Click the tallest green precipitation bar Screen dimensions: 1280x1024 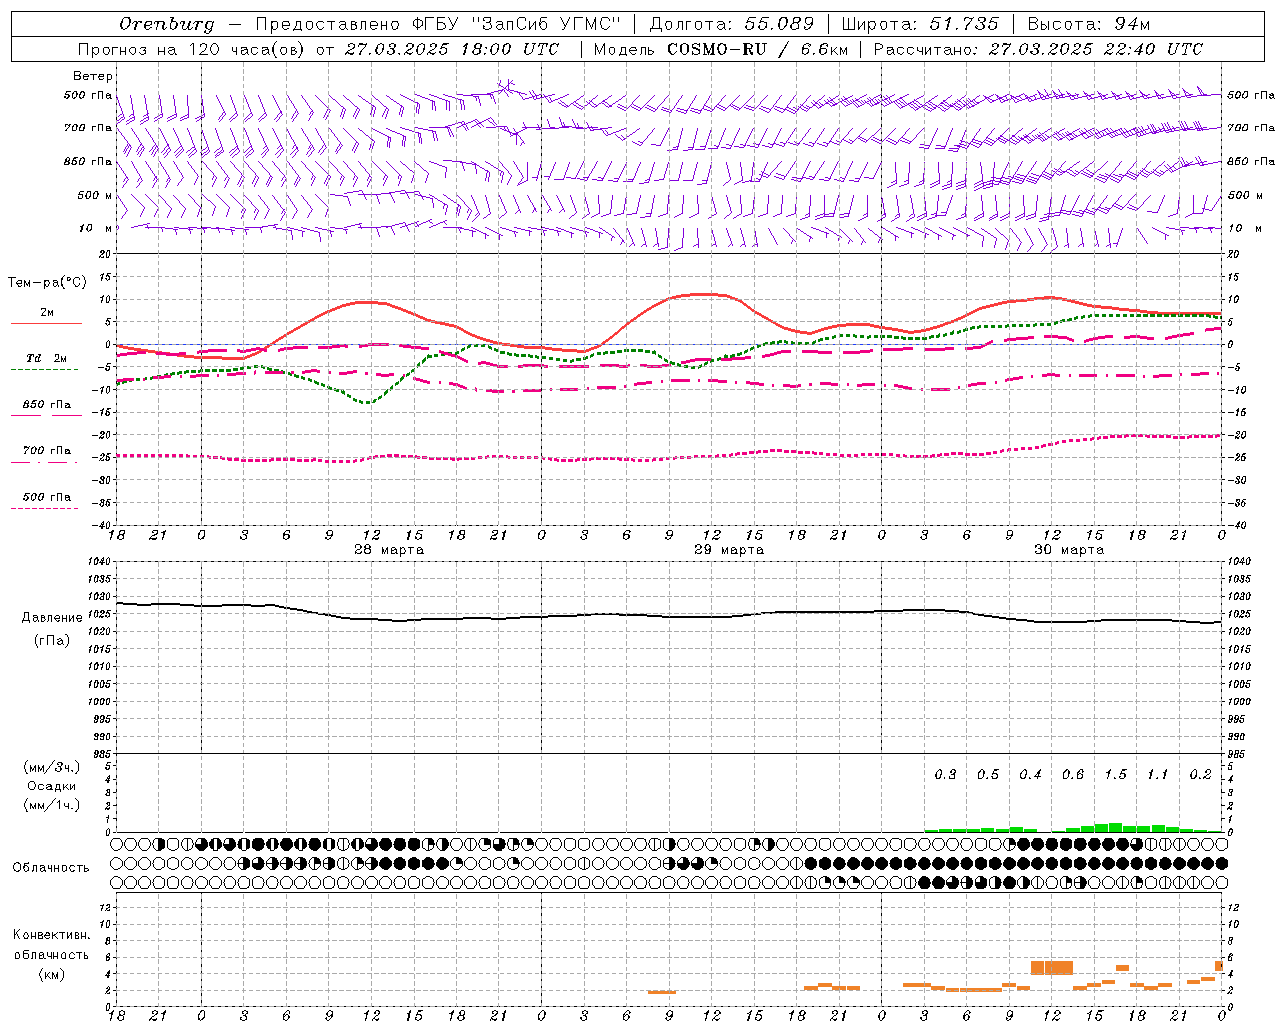point(1115,827)
